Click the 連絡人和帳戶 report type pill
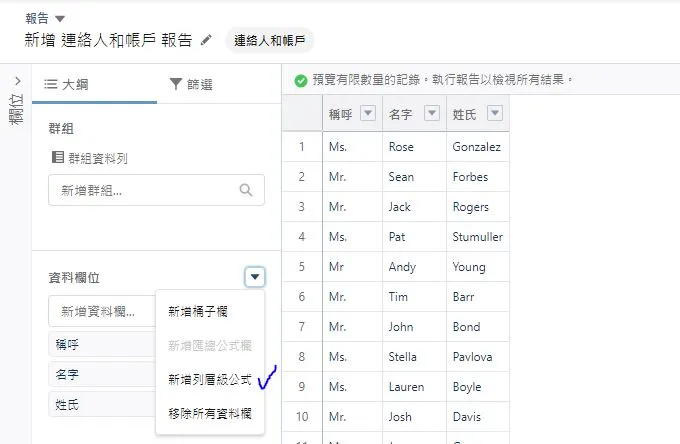 (269, 40)
